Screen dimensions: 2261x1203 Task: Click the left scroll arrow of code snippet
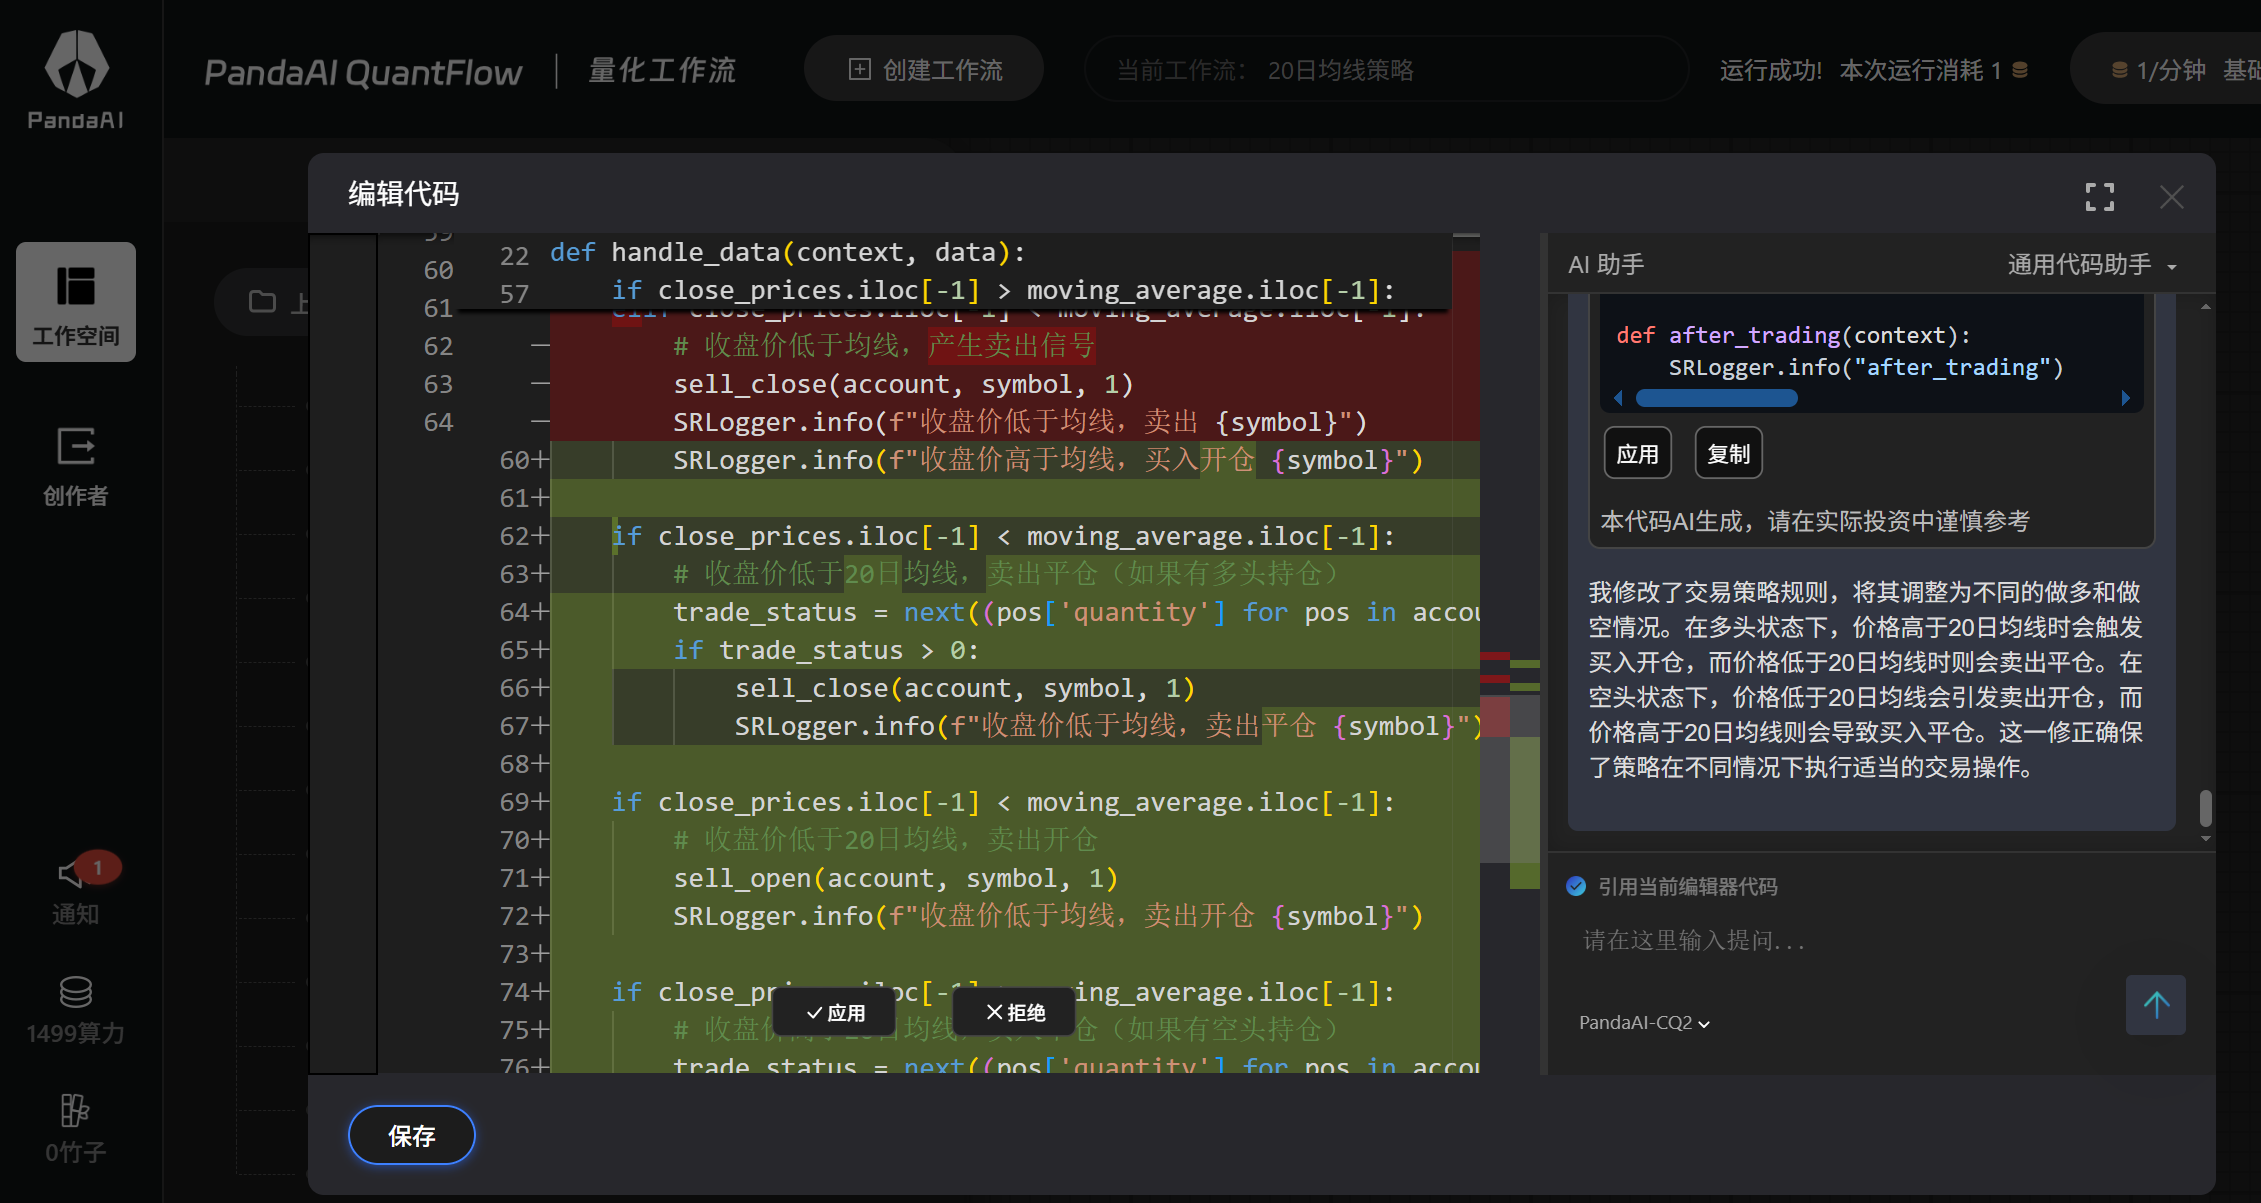1618,398
